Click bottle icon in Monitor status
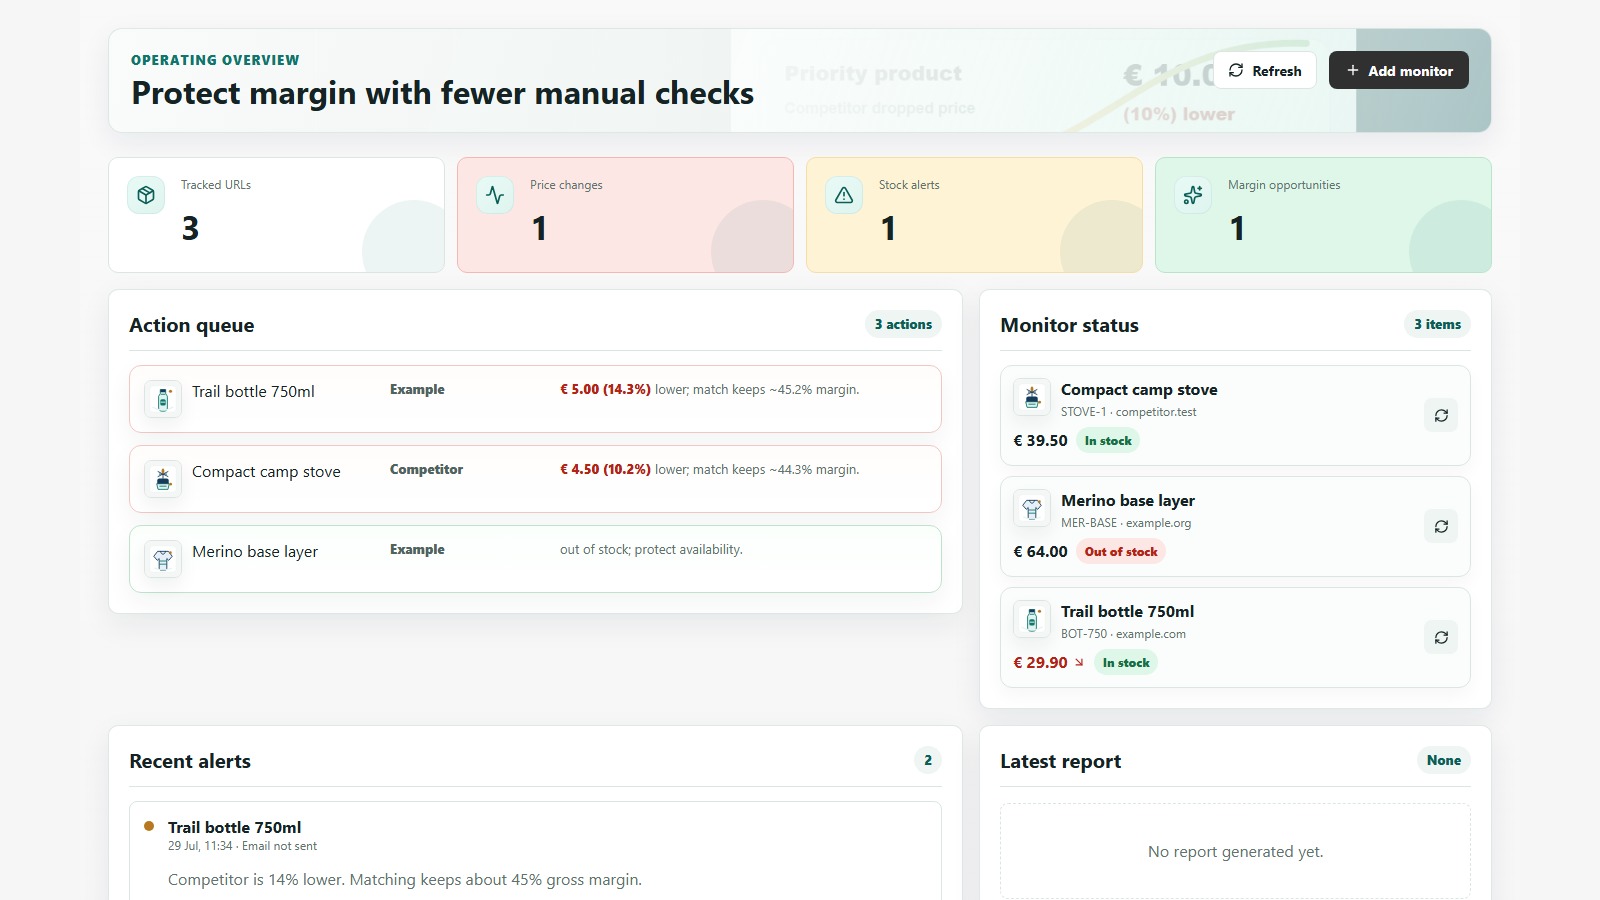1600x900 pixels. click(x=1032, y=619)
